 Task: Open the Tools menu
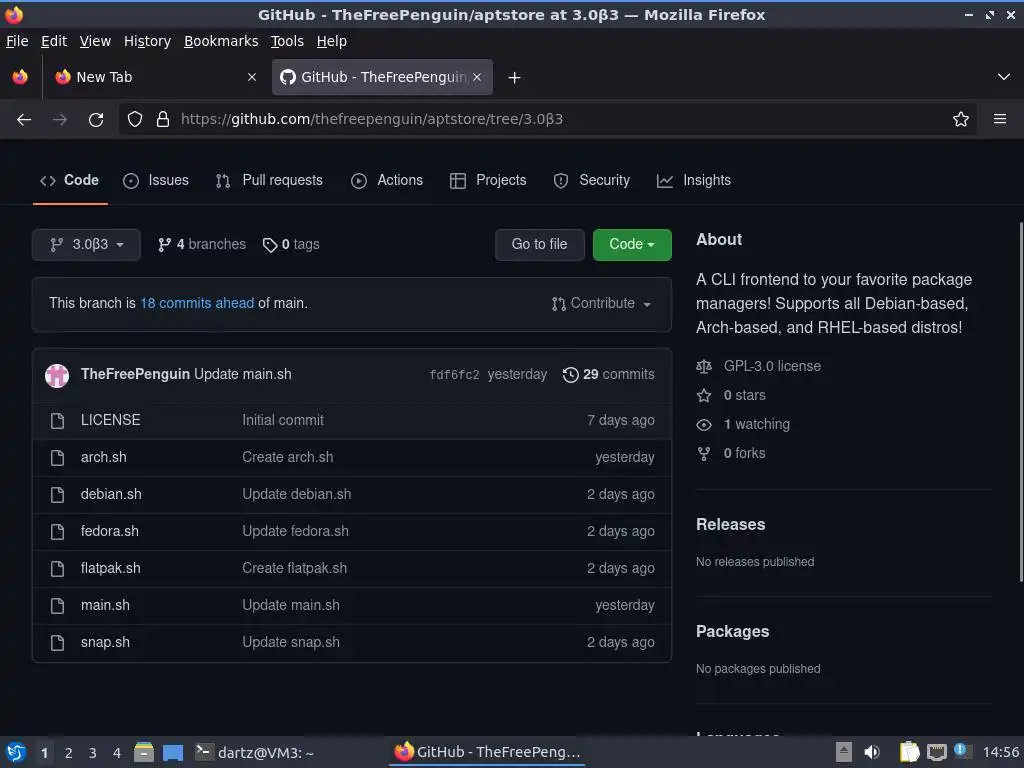(x=287, y=41)
